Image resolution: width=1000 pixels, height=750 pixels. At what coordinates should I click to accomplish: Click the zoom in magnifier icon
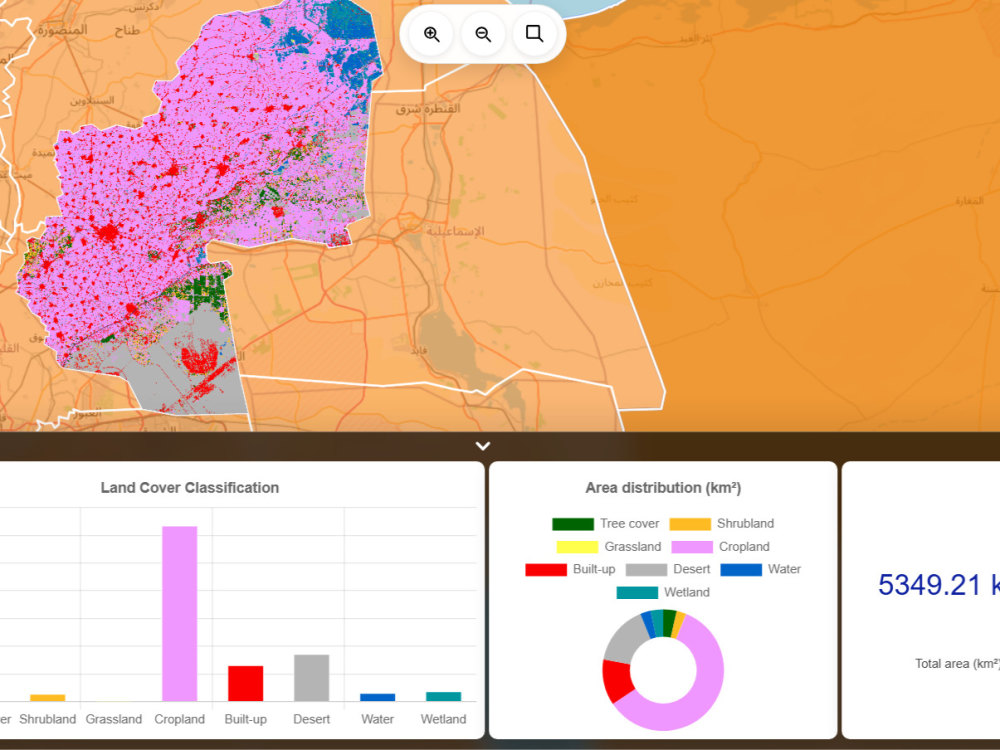[x=432, y=34]
